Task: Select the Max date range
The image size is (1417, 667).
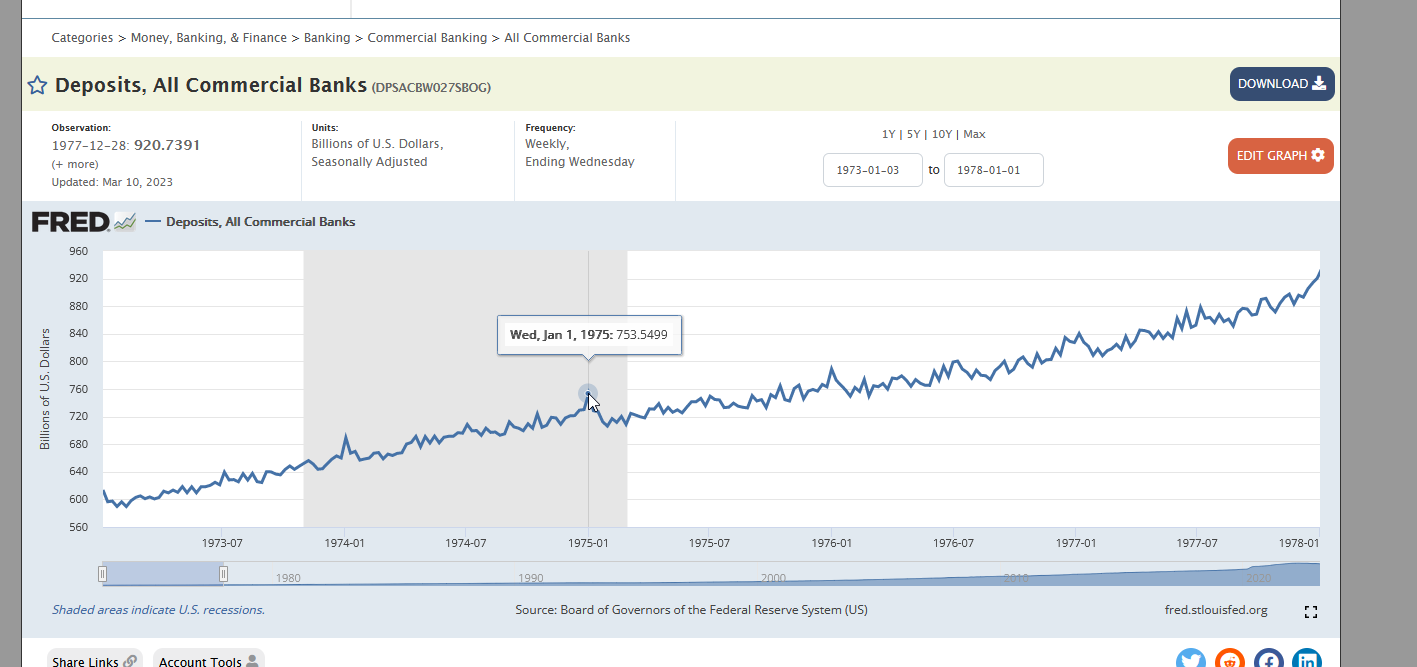Action: (974, 134)
